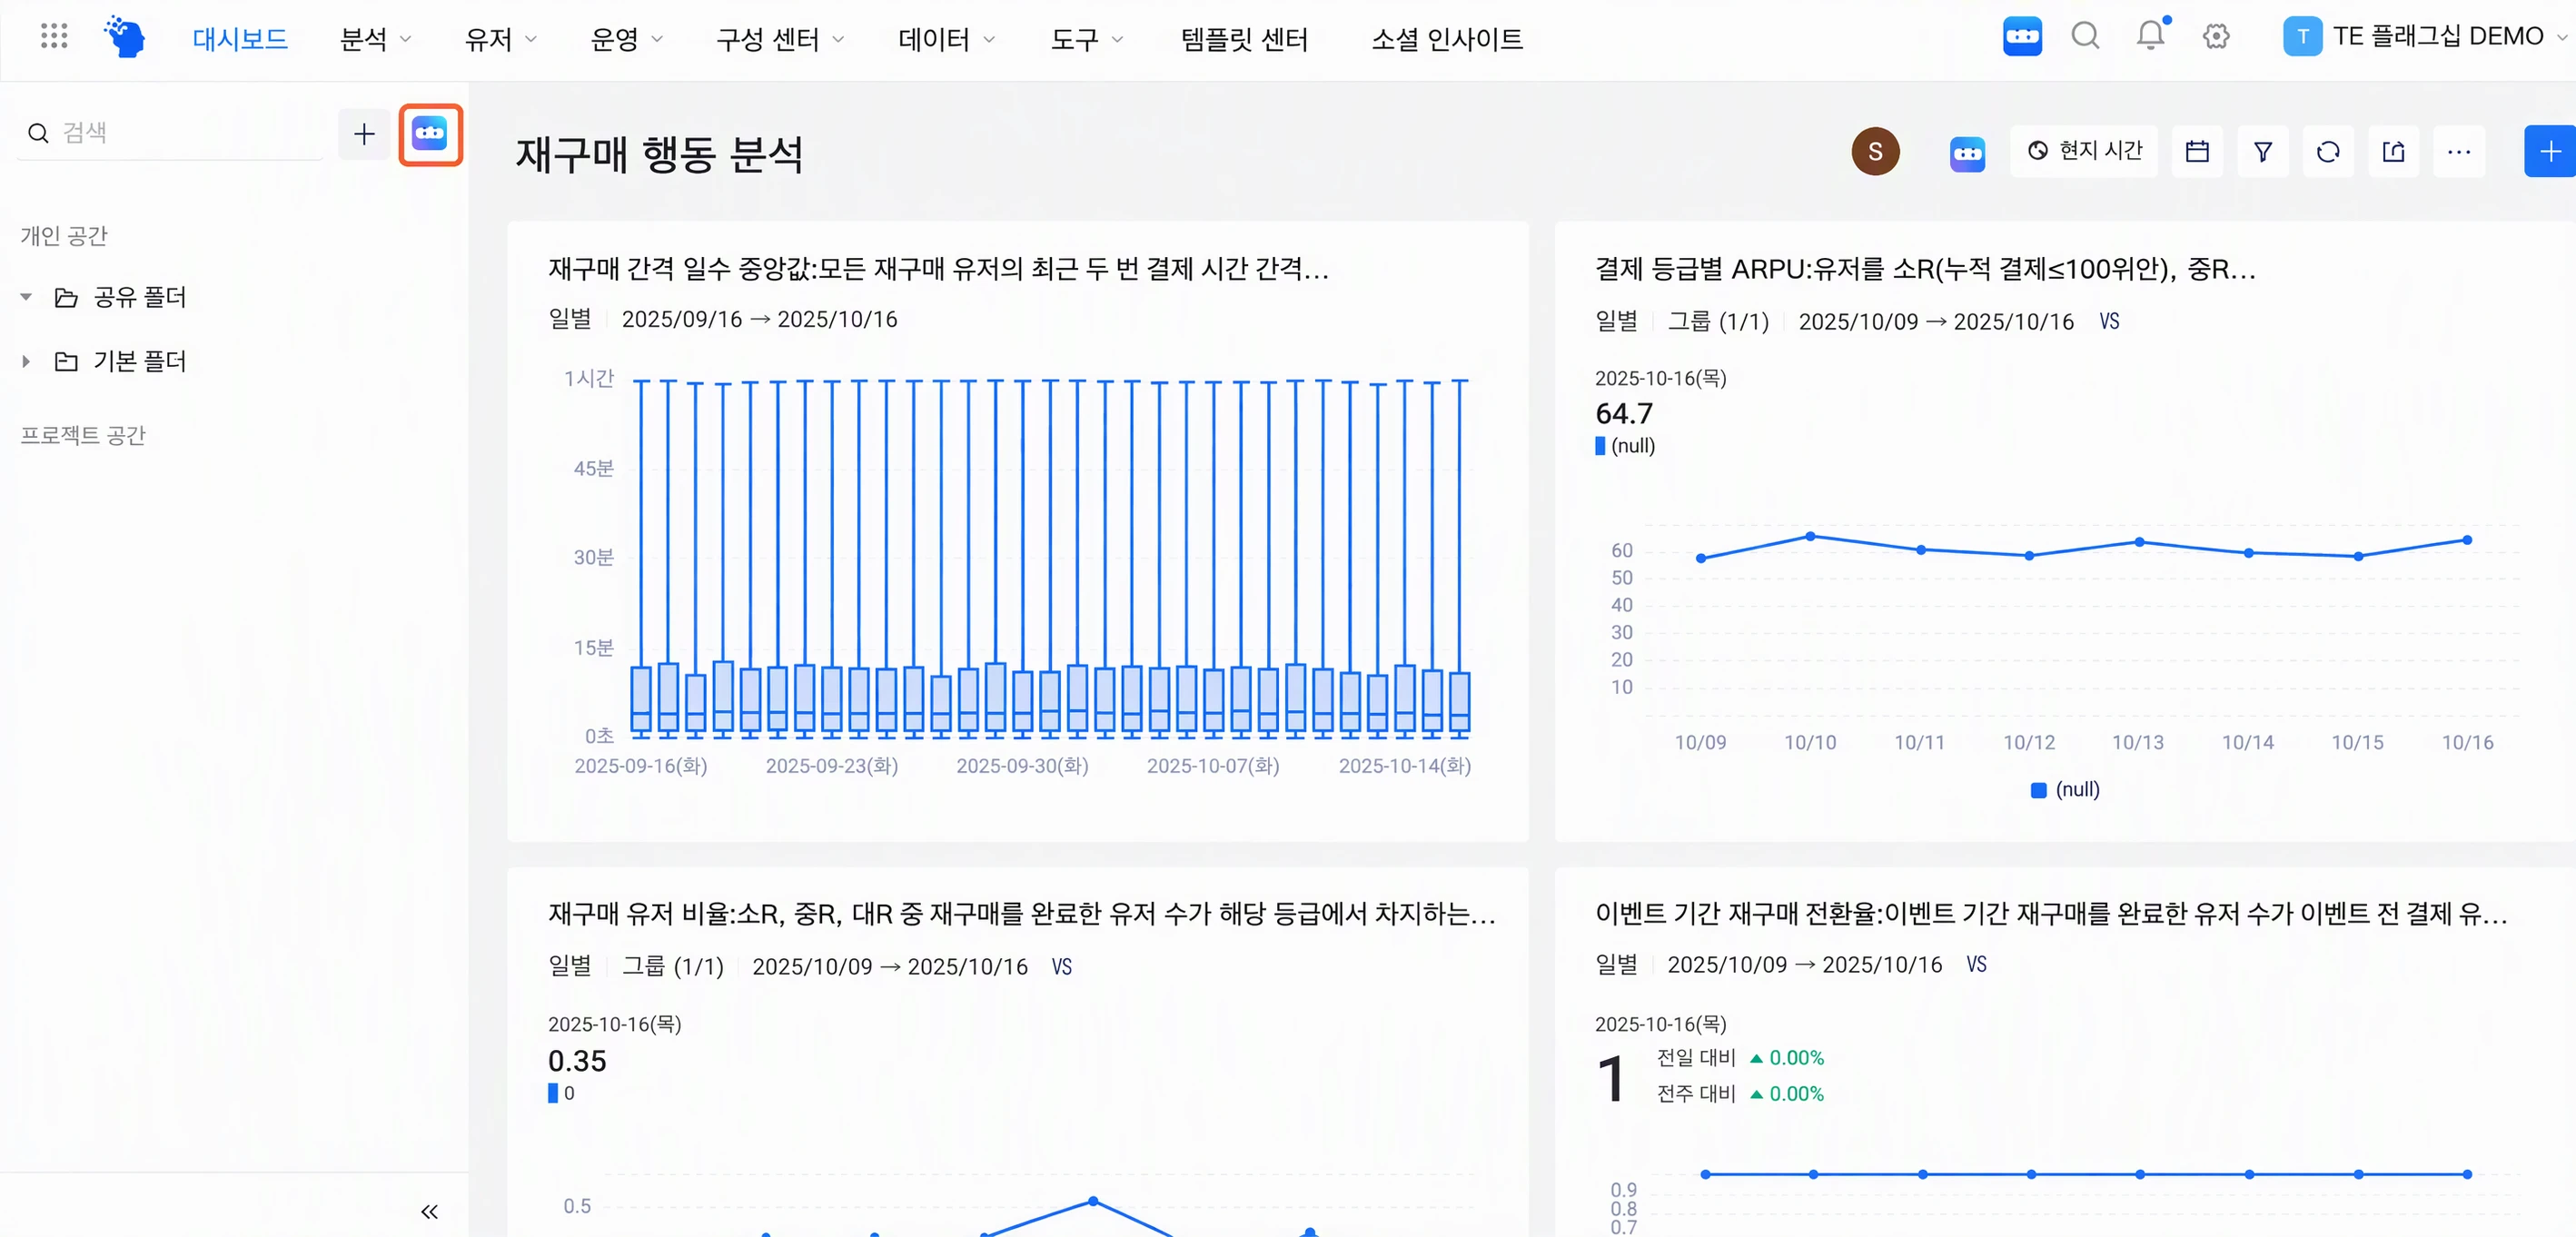This screenshot has width=2576, height=1237.
Task: Select the 공유 폴더 folder
Action: pyautogui.click(x=139, y=297)
